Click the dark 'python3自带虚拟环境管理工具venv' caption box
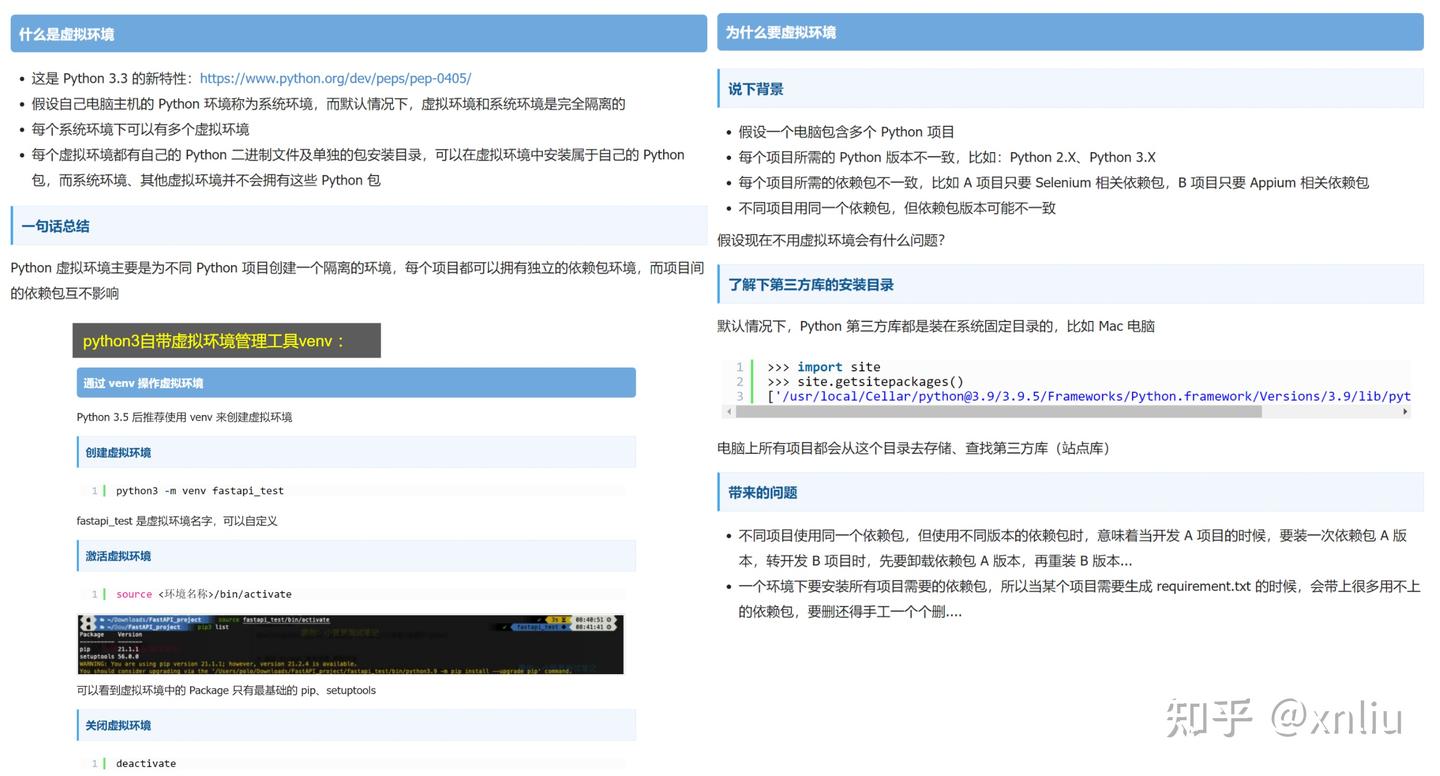Viewport: 1440px width, 776px height. pyautogui.click(x=226, y=340)
